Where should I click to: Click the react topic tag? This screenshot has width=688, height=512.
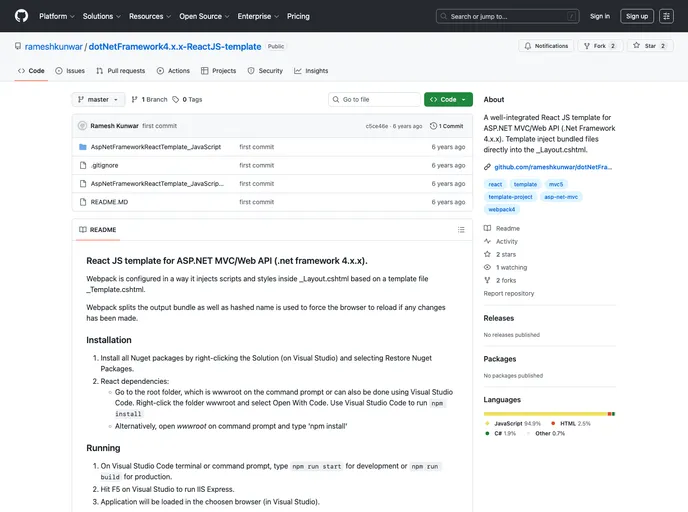(x=495, y=184)
